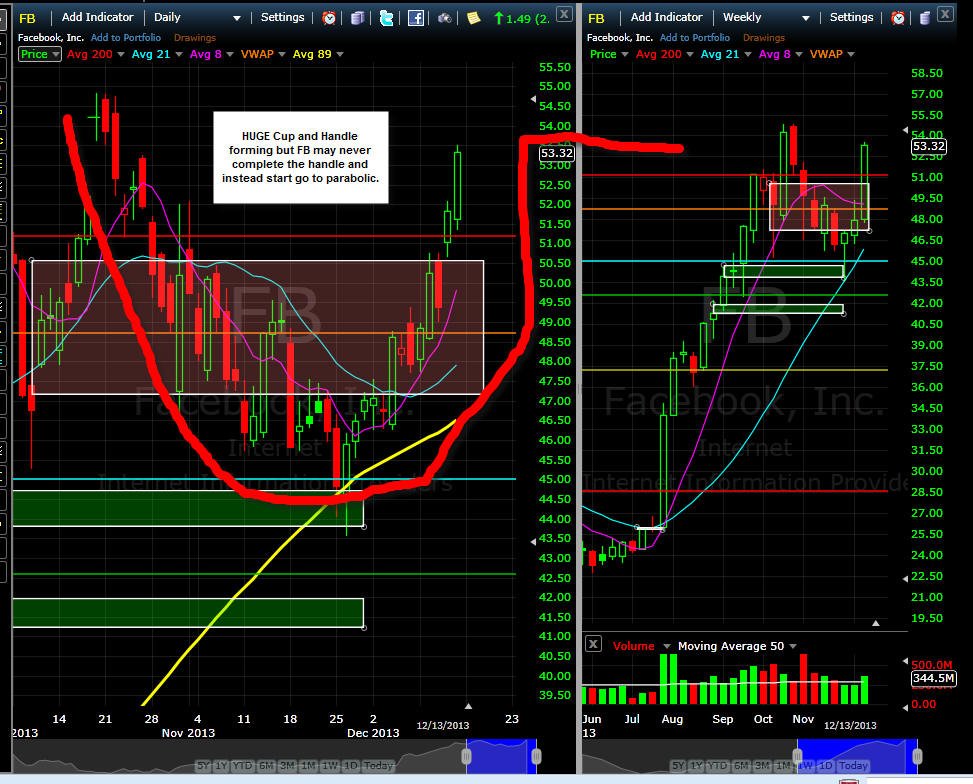The width and height of the screenshot is (973, 784).
Task: Open the yellow sticky note icon
Action: click(473, 18)
